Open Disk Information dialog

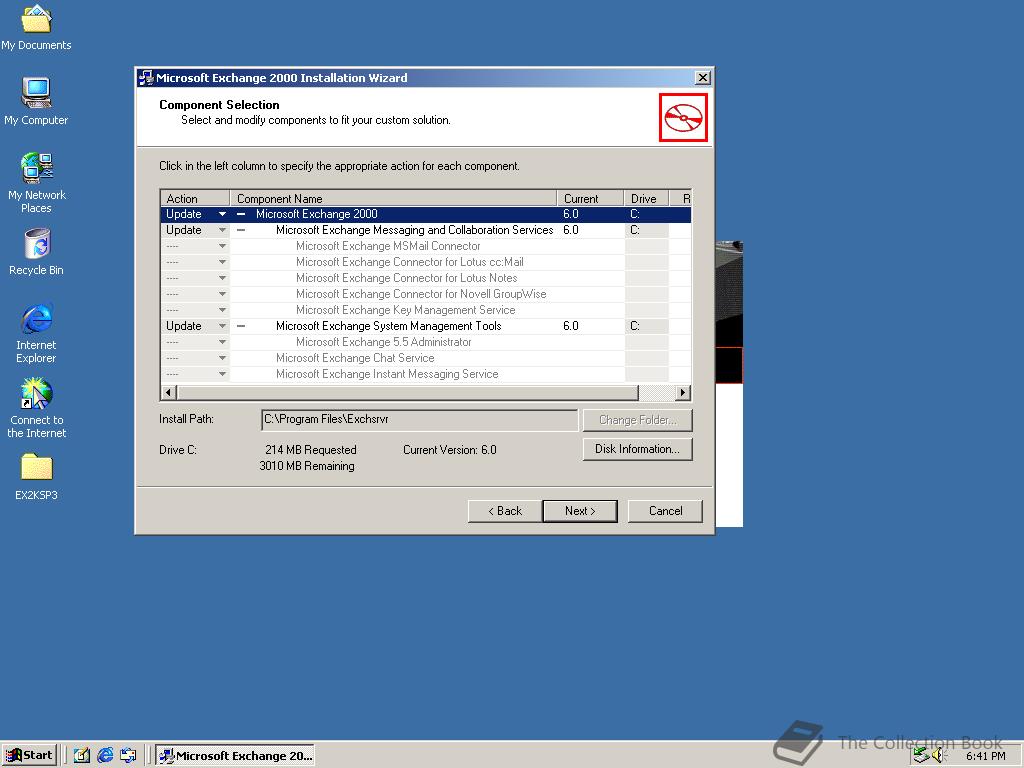pyautogui.click(x=637, y=448)
